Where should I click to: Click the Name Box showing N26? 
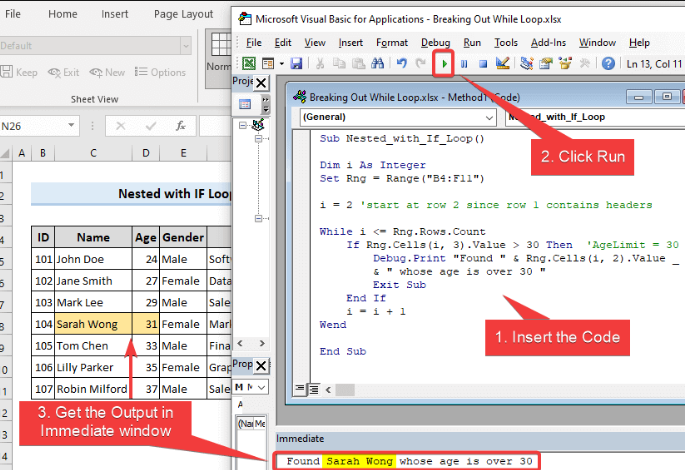click(32, 126)
